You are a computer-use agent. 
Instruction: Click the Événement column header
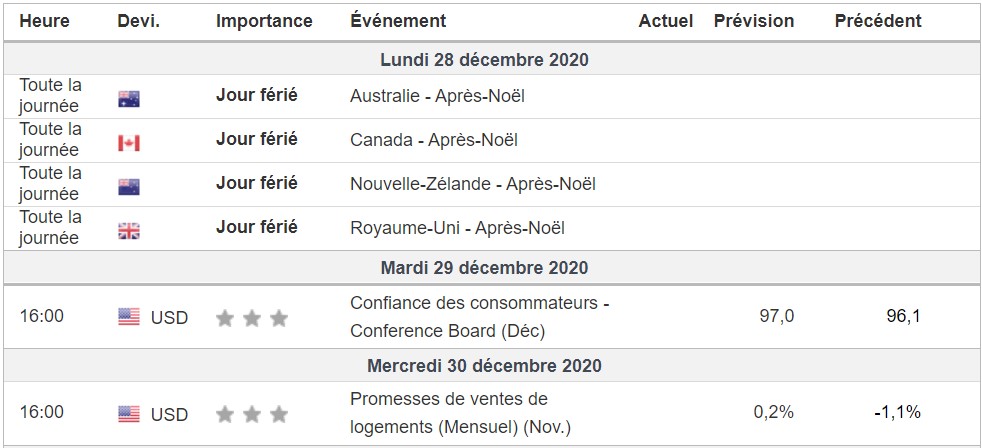click(x=398, y=21)
